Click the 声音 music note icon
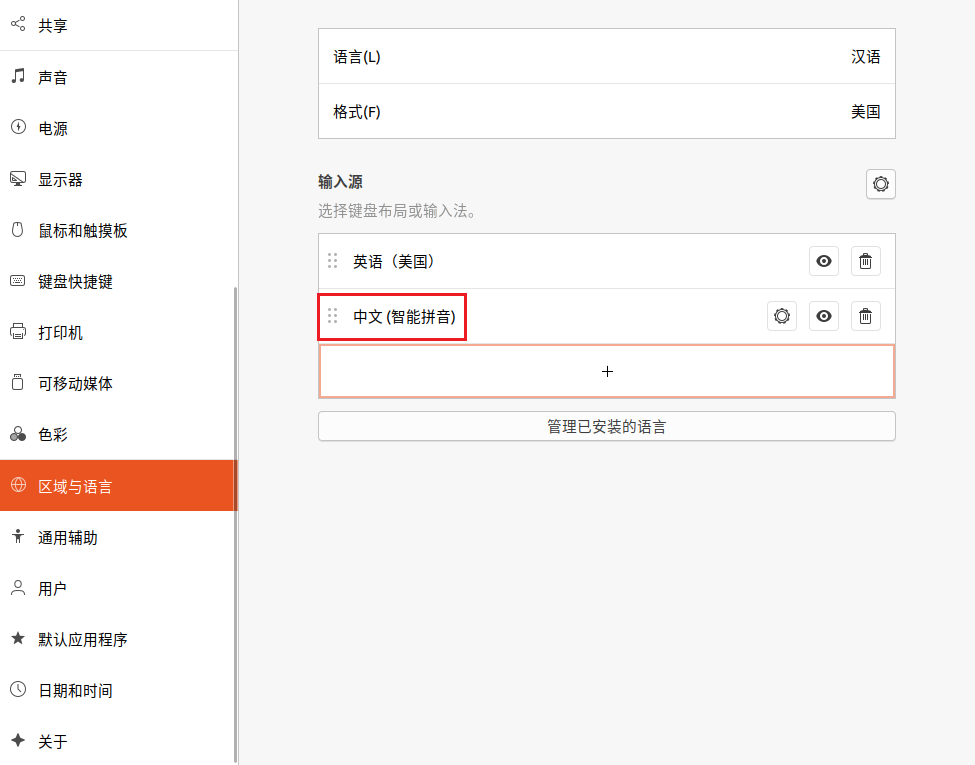975x765 pixels. [17, 77]
